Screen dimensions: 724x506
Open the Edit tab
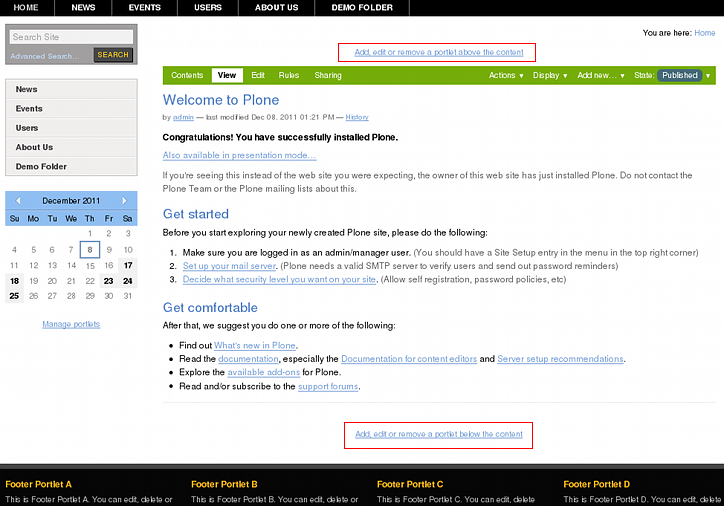click(x=258, y=75)
